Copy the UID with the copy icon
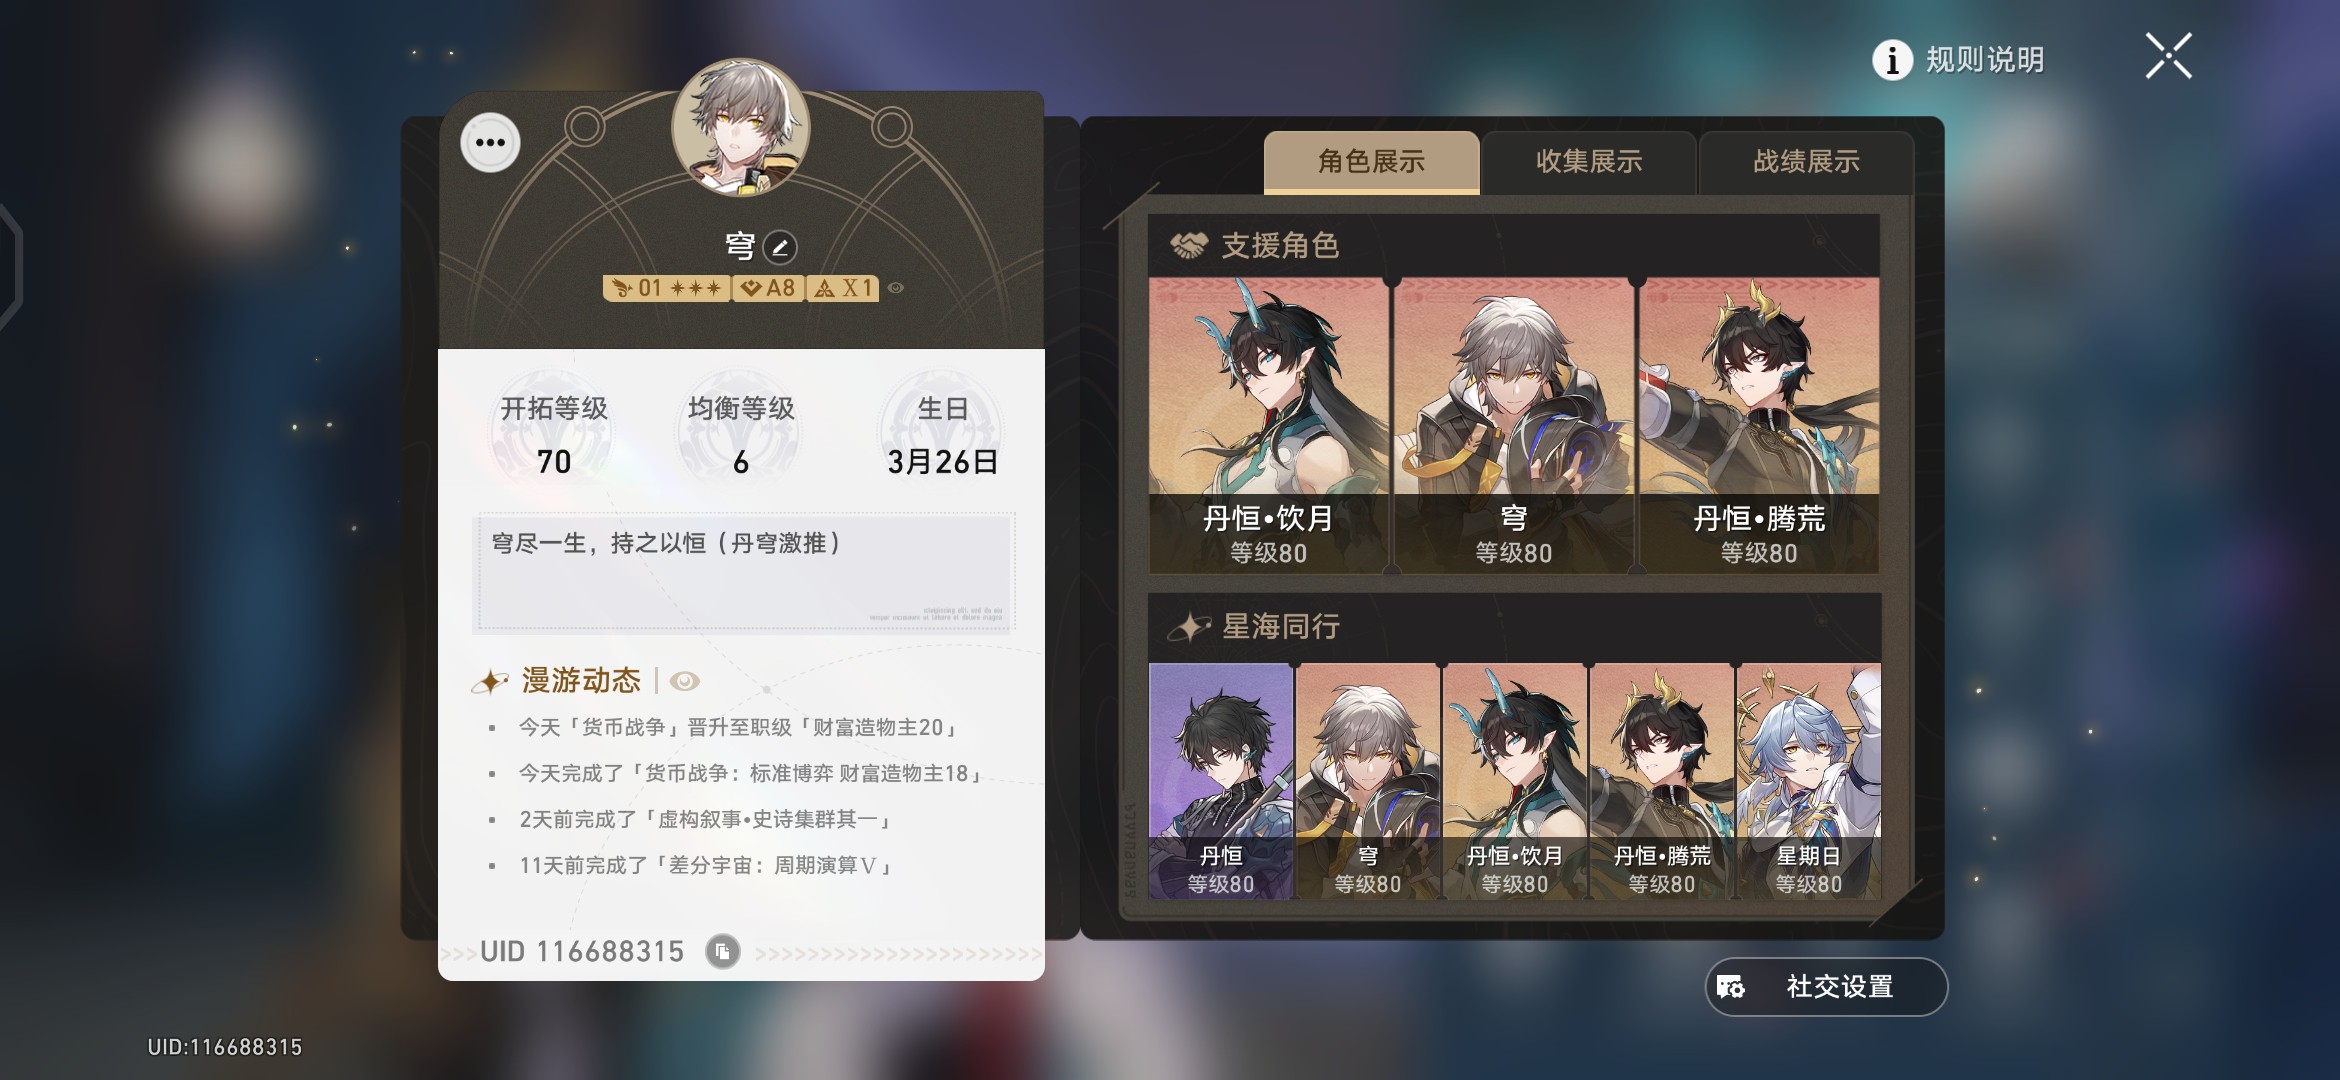Screen dimensions: 2340x1080 pos(722,951)
